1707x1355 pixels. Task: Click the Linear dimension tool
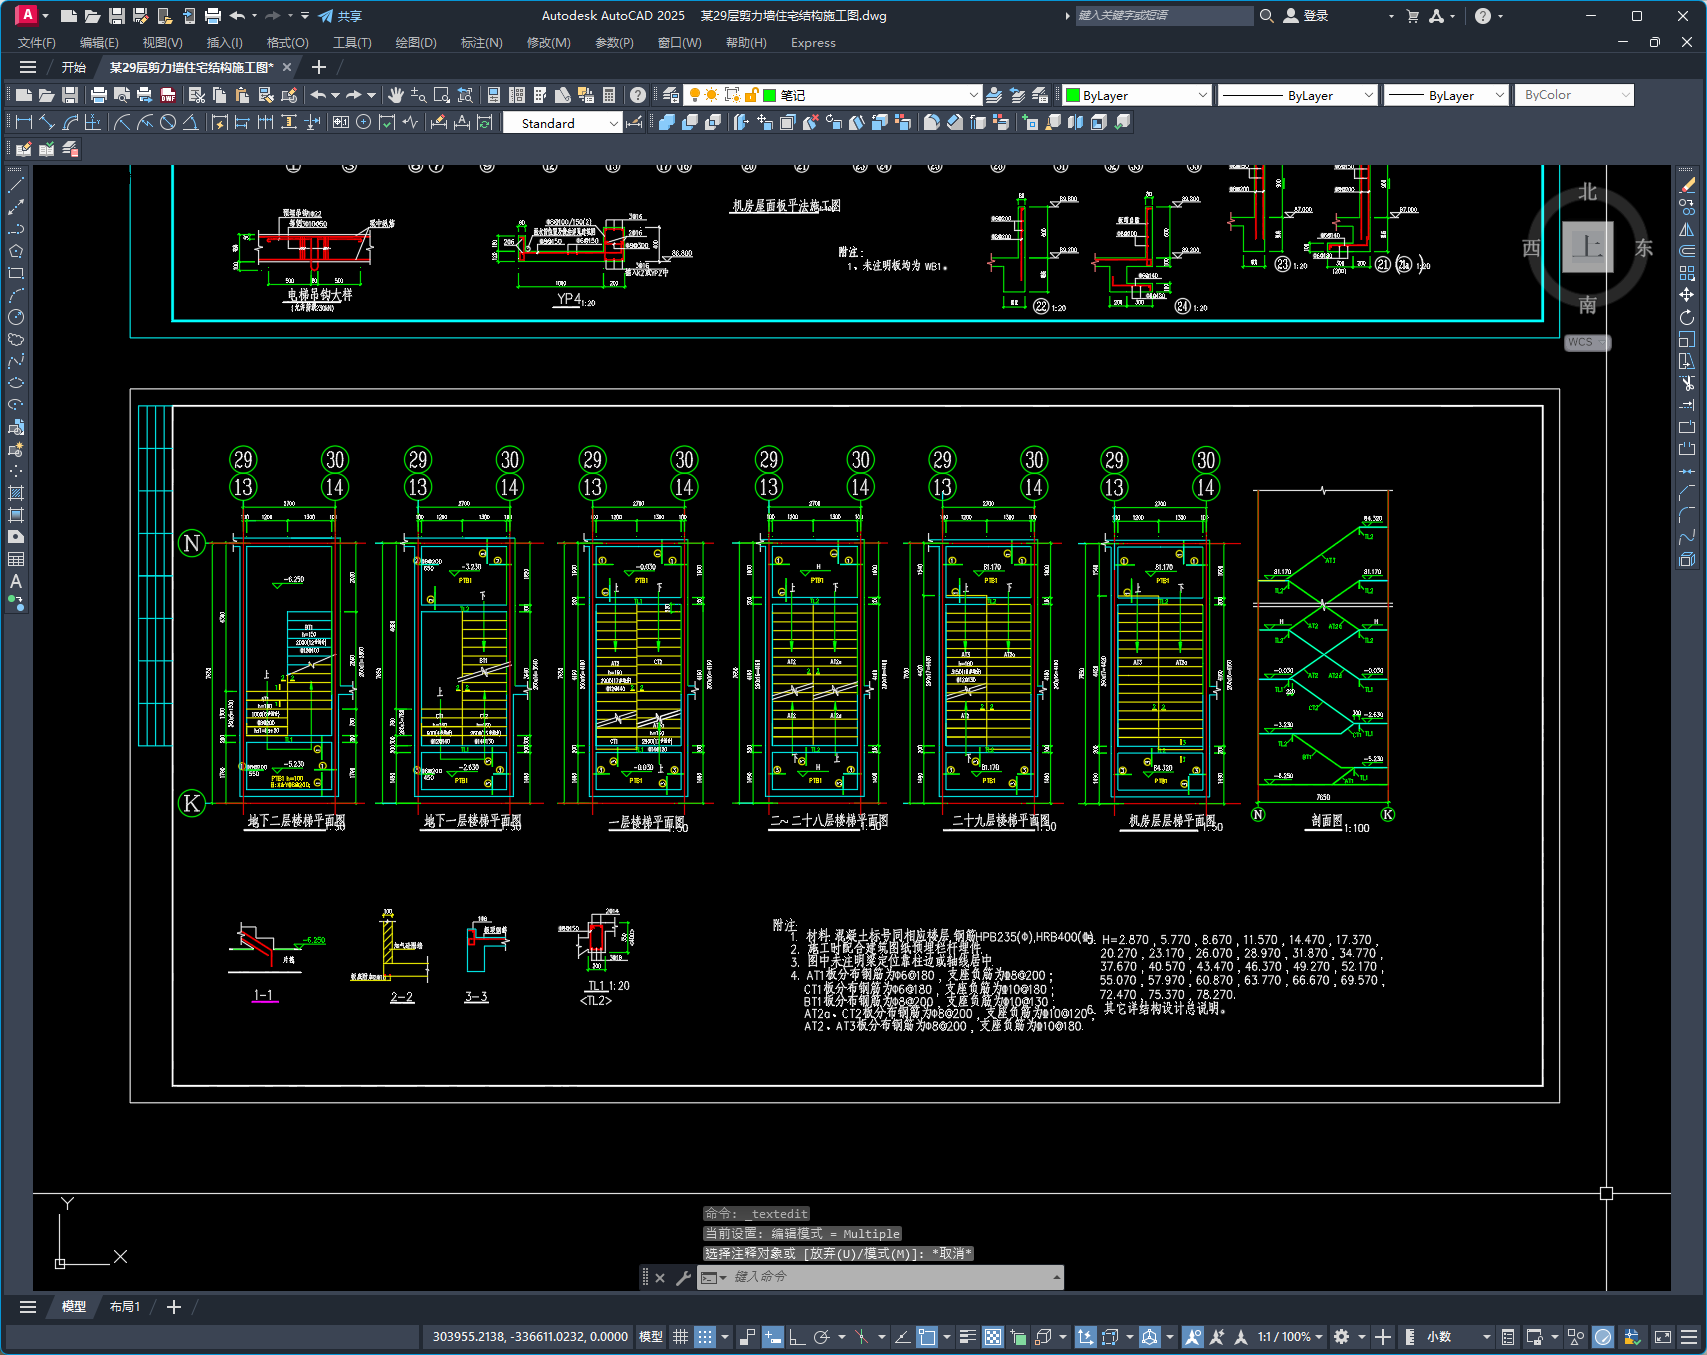[22, 122]
